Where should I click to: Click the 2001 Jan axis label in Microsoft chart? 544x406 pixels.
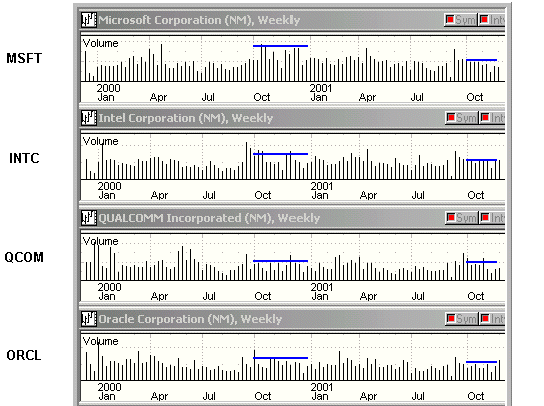pyautogui.click(x=321, y=93)
